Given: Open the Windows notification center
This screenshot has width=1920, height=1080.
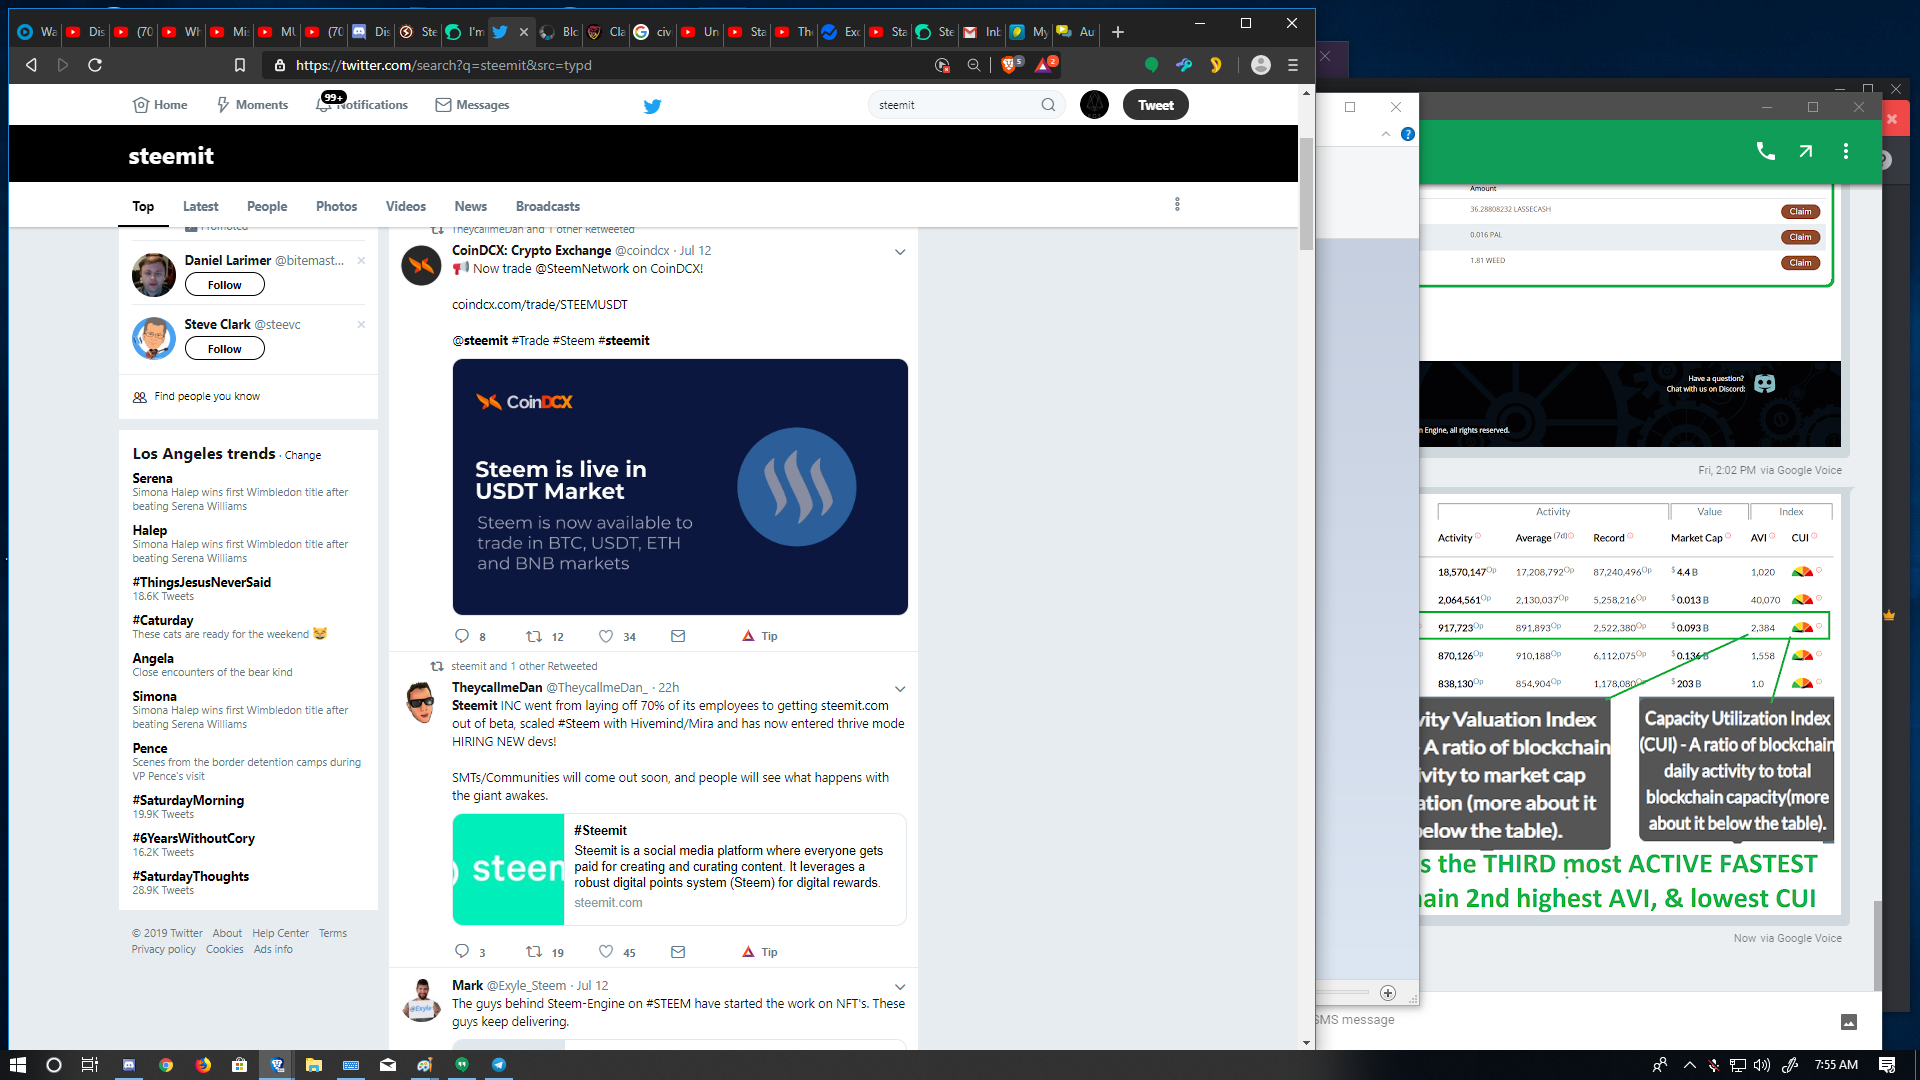Looking at the screenshot, I should coord(1887,1065).
